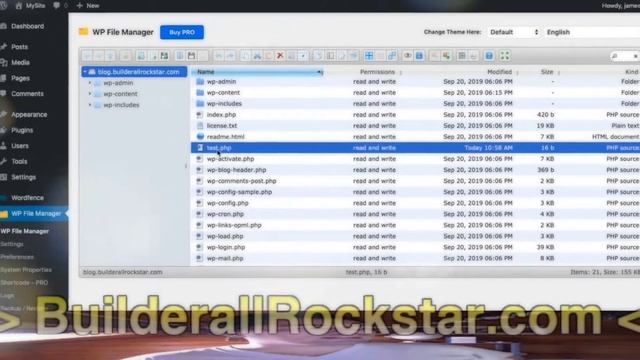Screen dimensions: 640x360
Task: Click the WP File Manager folder logo
Action: [83, 31]
